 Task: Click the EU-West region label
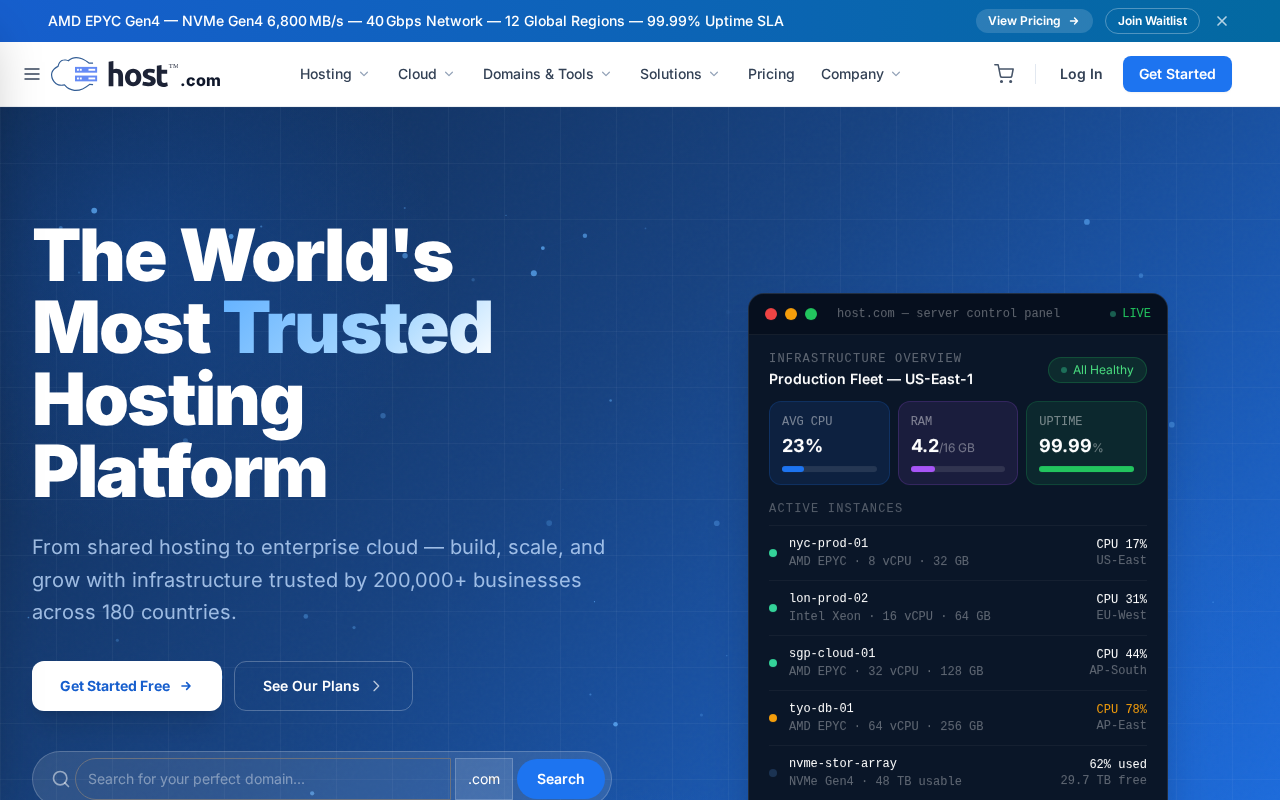1121,616
